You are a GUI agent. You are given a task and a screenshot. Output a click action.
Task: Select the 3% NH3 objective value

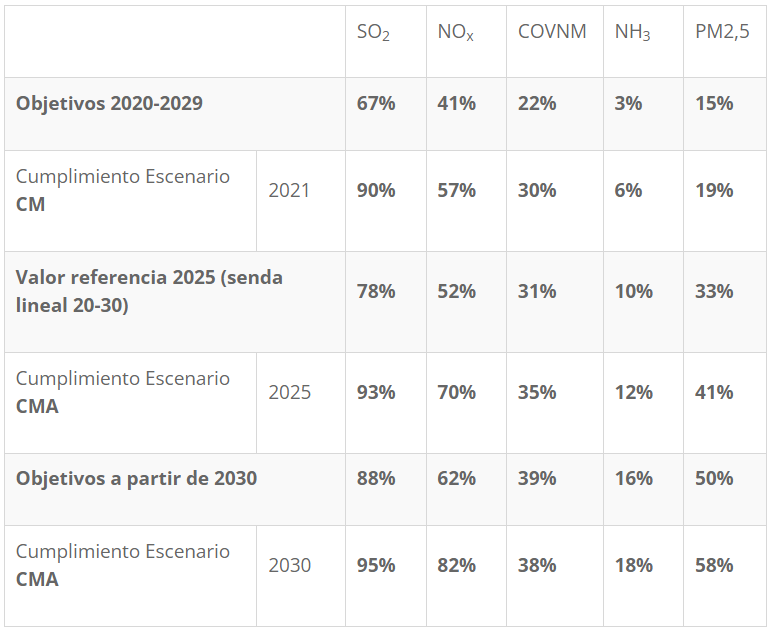628,103
